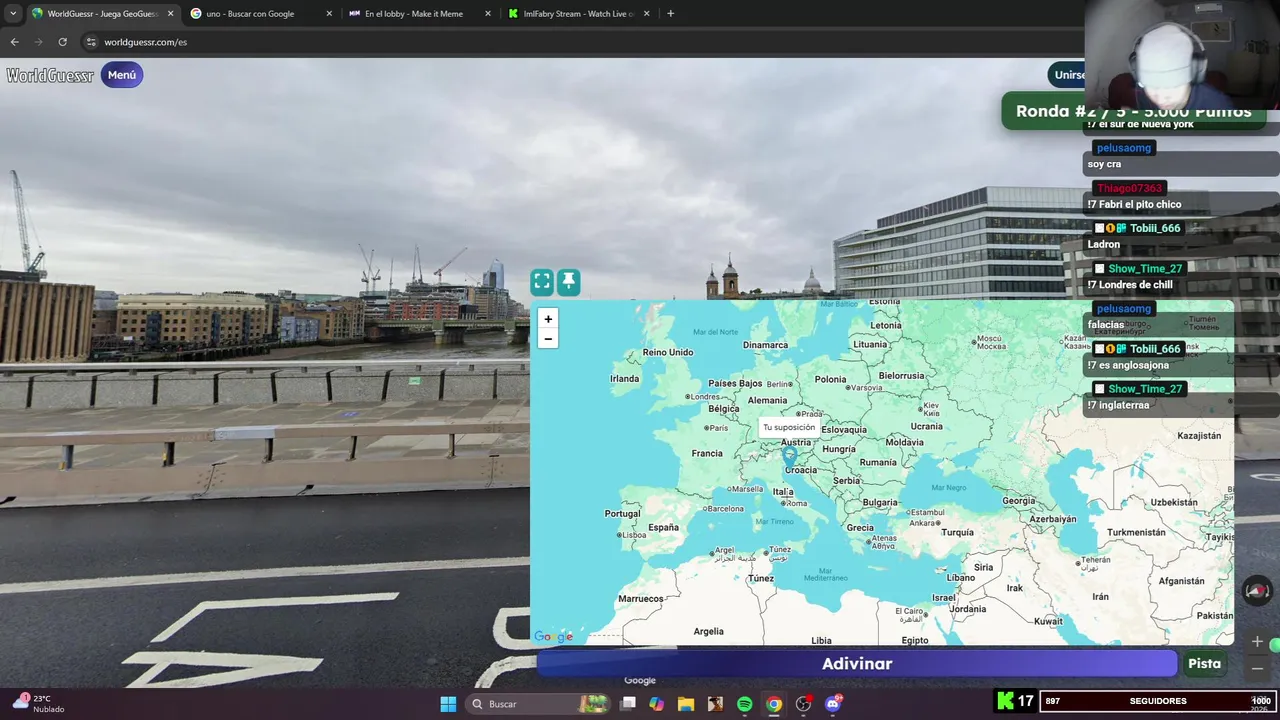Click 'Francia' label on the map
Image resolution: width=1280 pixels, height=720 pixels.
(707, 453)
